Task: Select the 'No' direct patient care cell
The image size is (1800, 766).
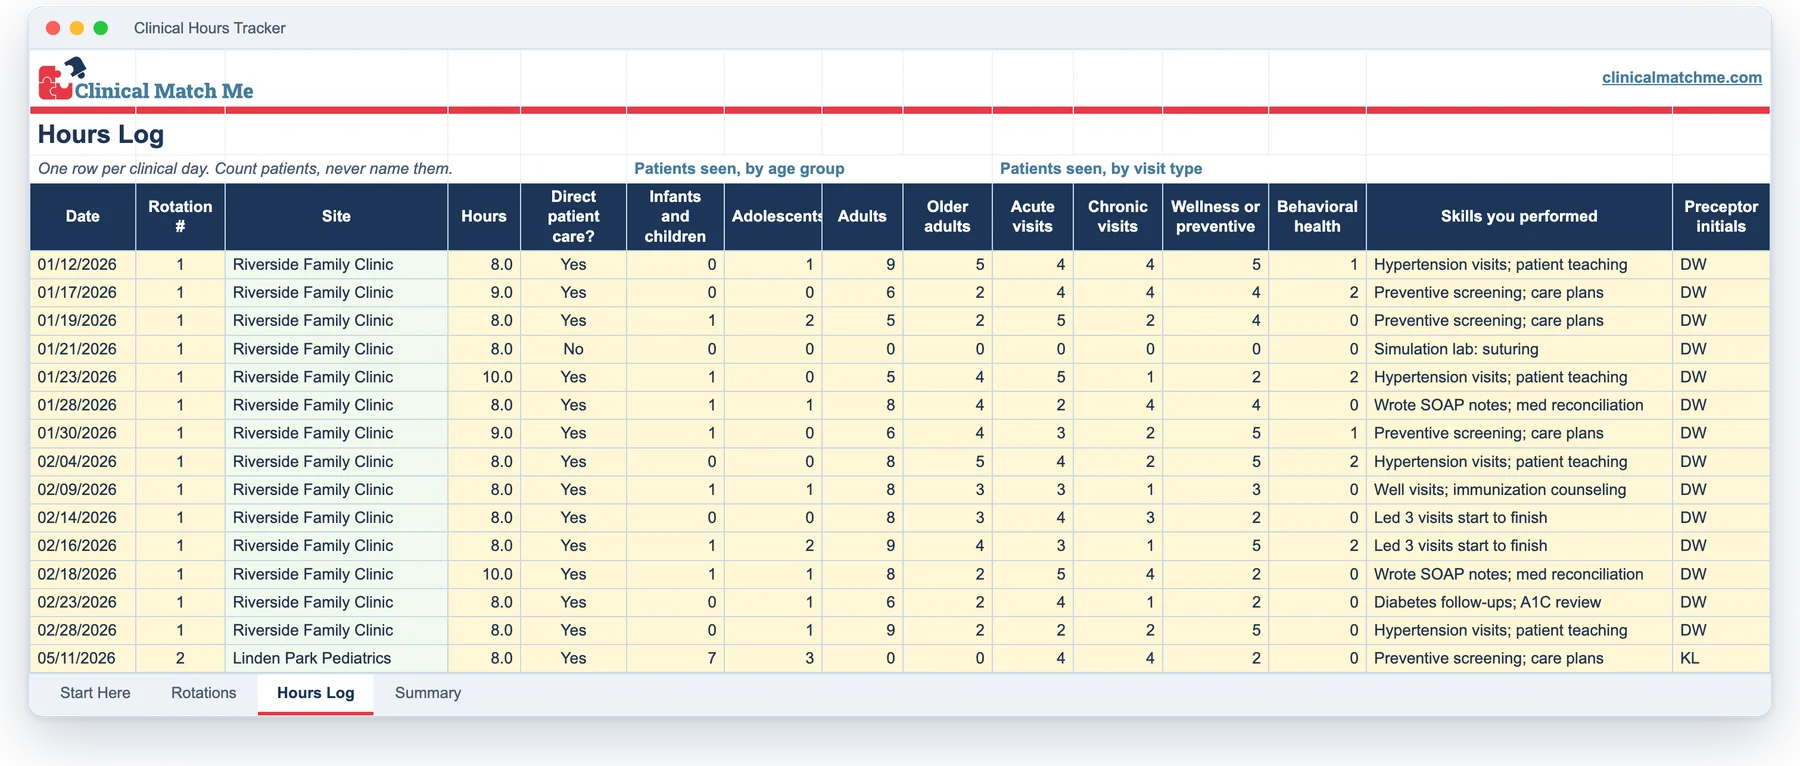Action: click(573, 349)
